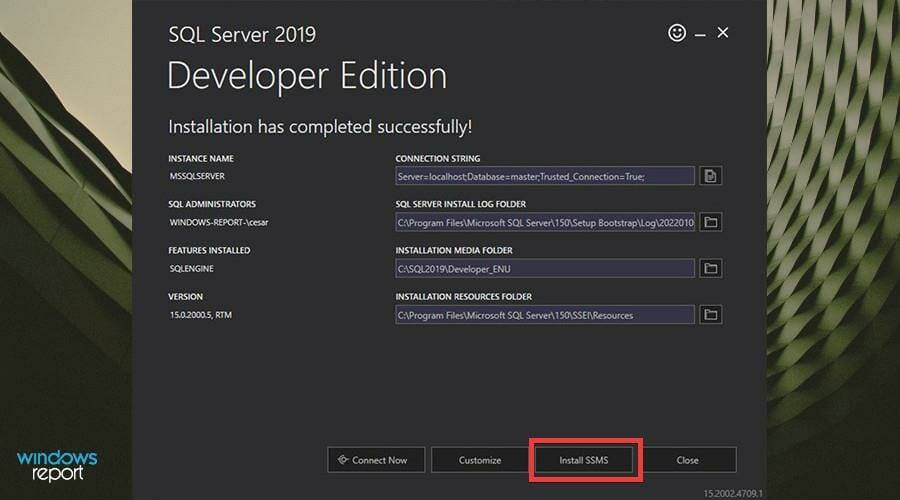The height and width of the screenshot is (500, 900).
Task: Copy the connection string icon
Action: click(711, 176)
